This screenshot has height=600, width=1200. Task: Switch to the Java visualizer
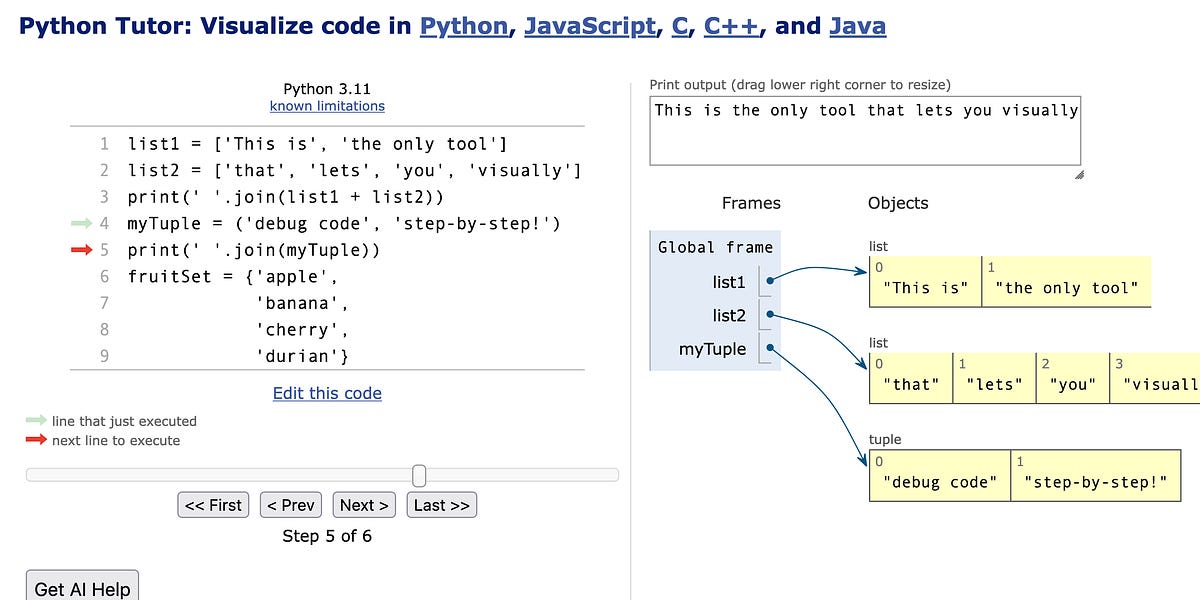[857, 25]
